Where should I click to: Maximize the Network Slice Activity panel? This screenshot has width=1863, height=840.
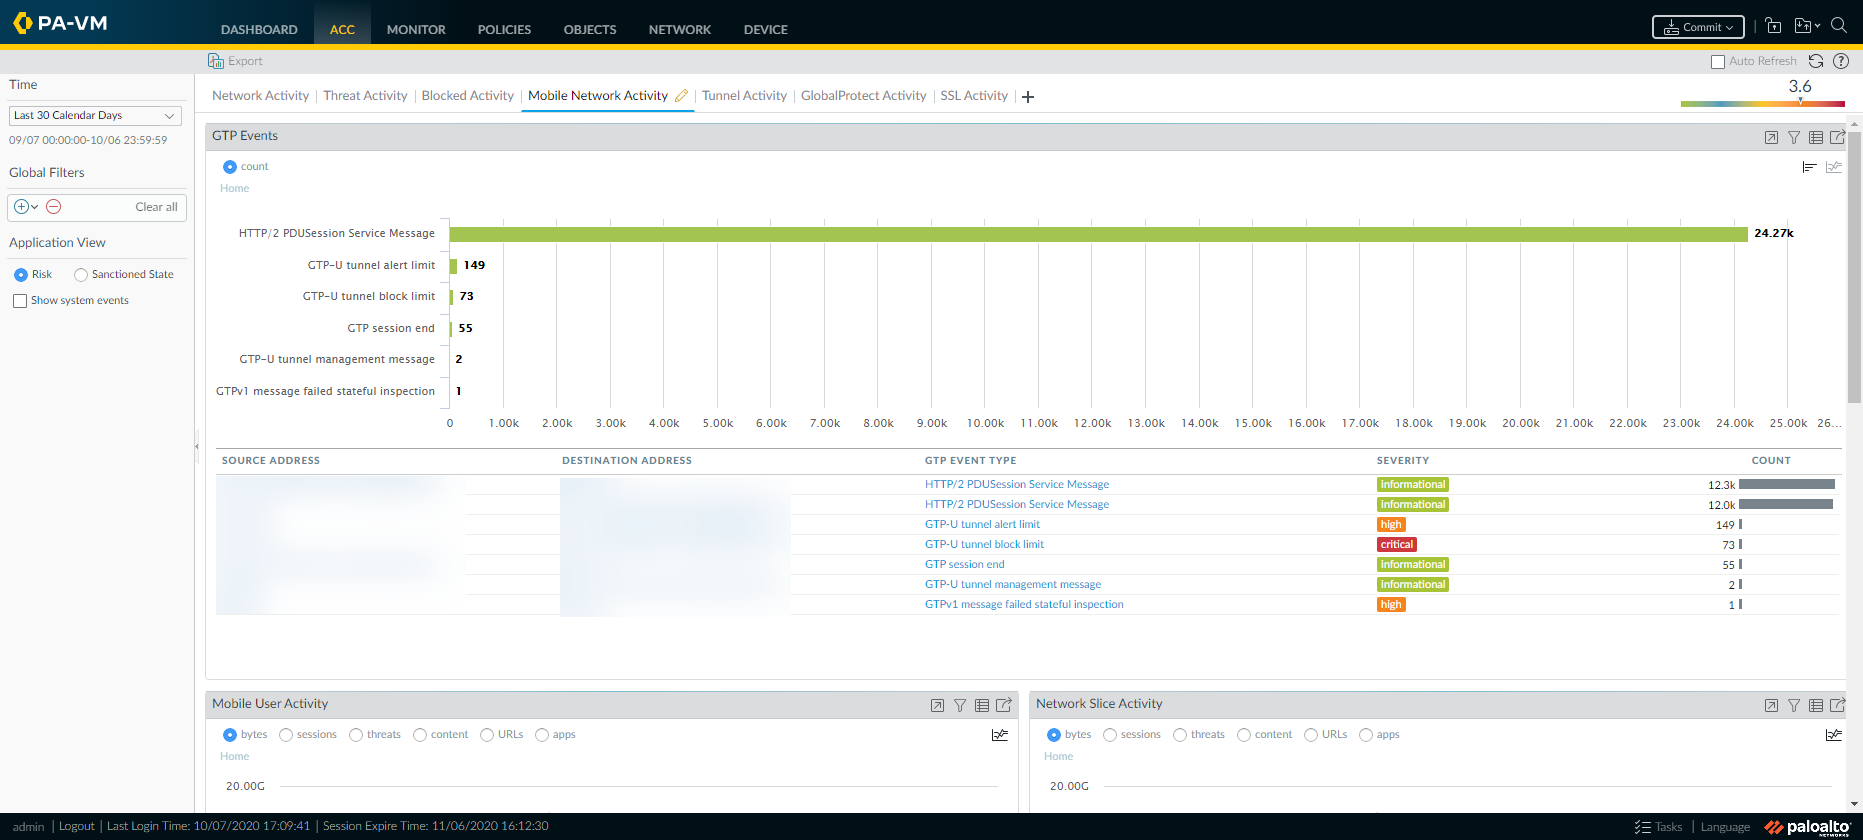[x=1771, y=705]
